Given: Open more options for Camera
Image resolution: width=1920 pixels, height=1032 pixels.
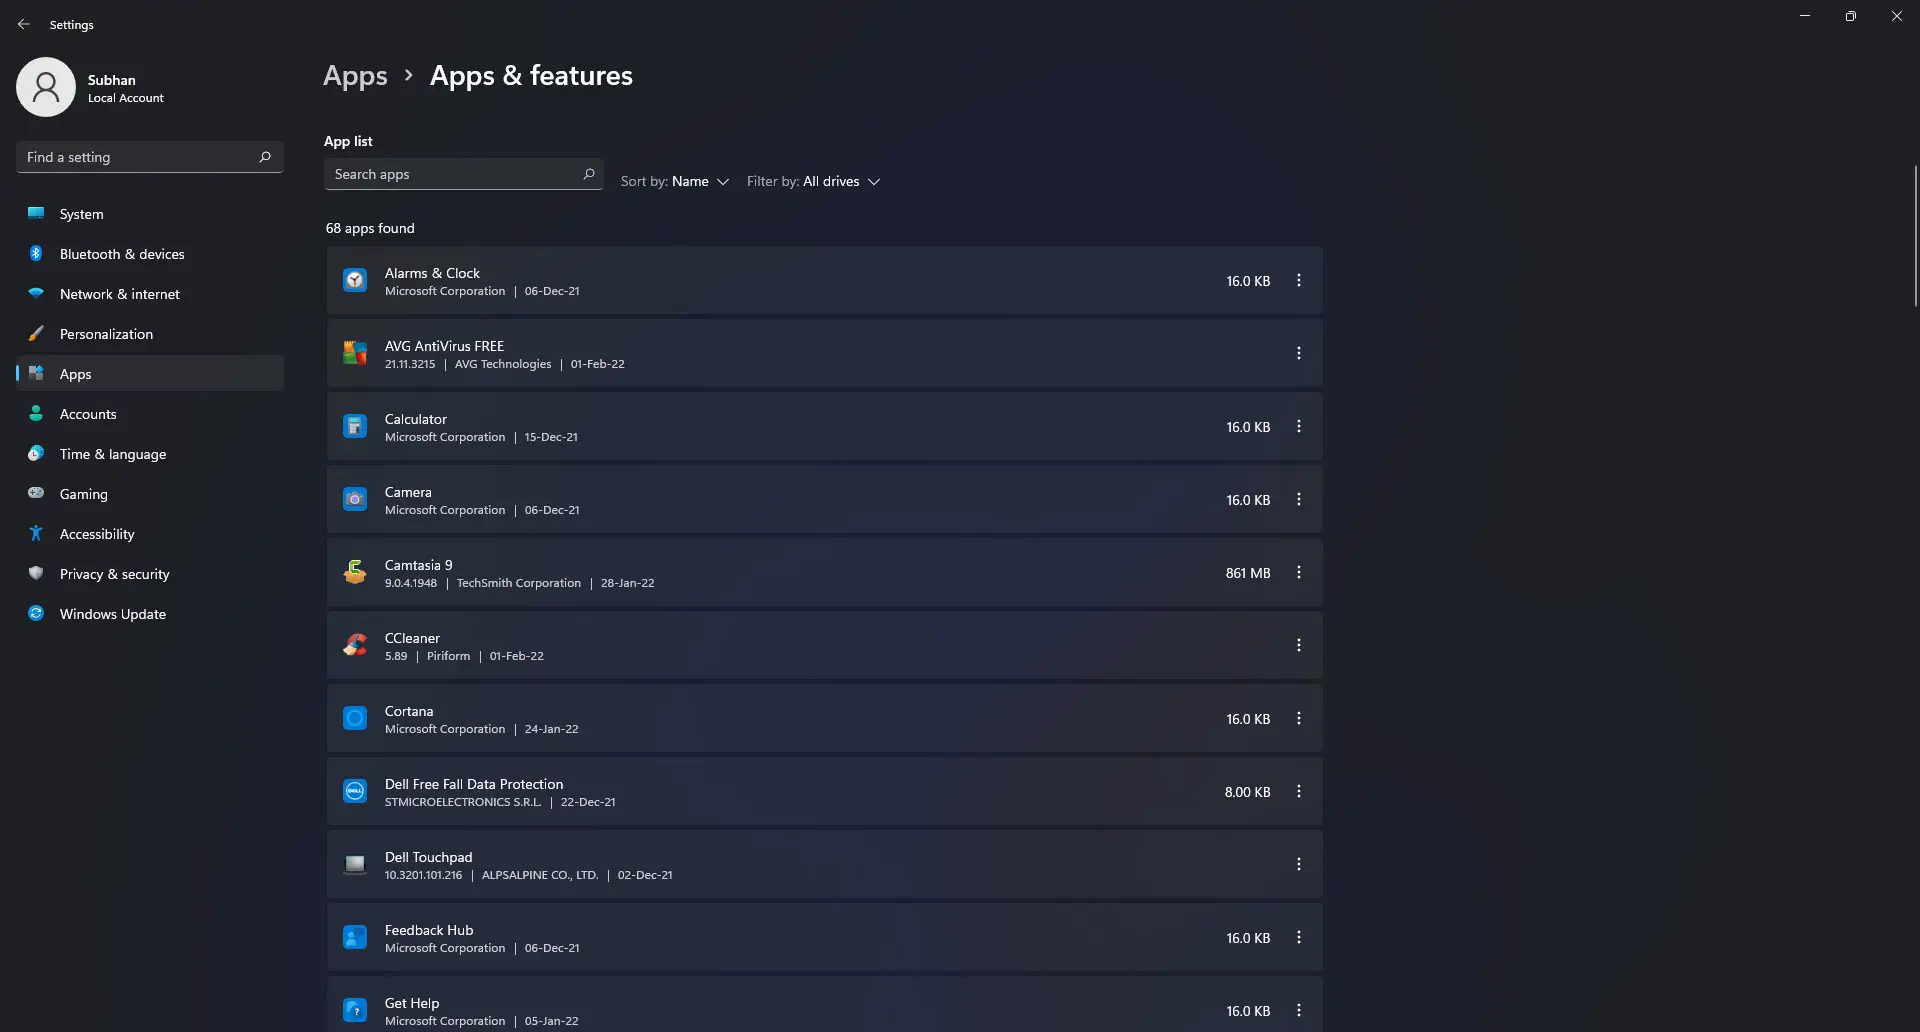Looking at the screenshot, I should [x=1299, y=500].
